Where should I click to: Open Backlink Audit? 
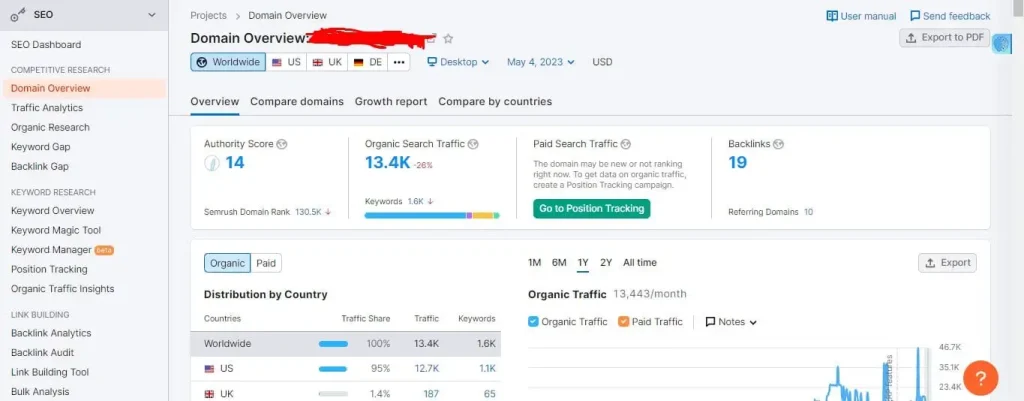42,353
